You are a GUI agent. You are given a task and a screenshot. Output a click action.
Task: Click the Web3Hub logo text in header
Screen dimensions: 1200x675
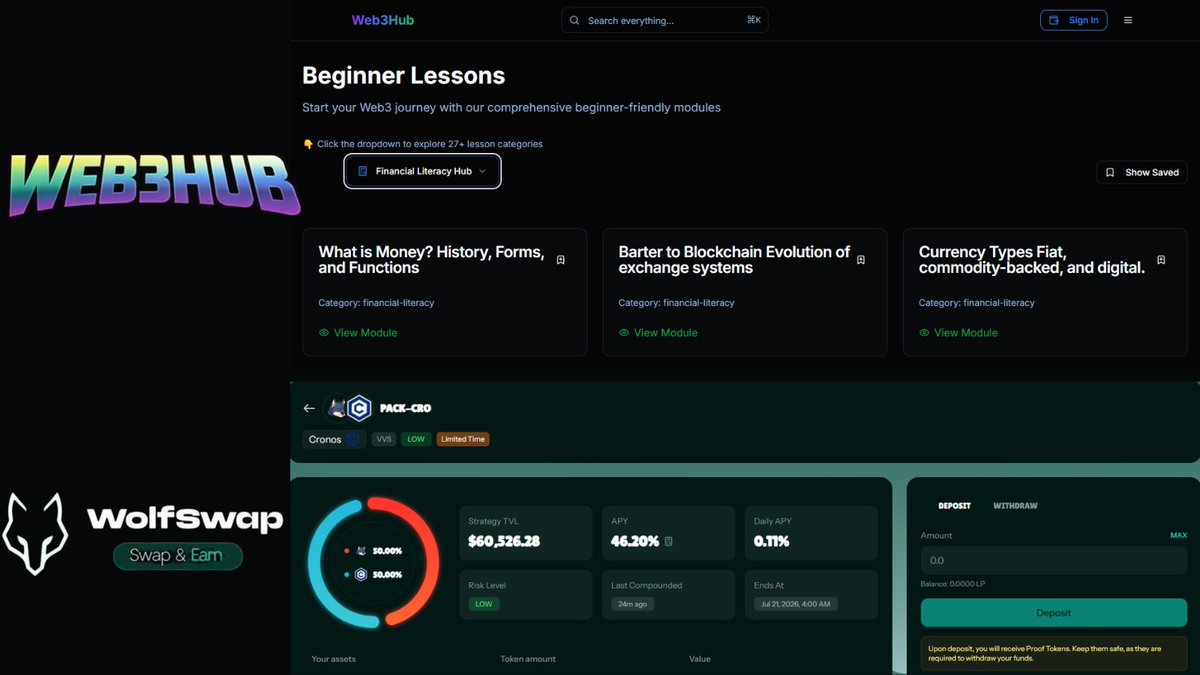[x=383, y=20]
